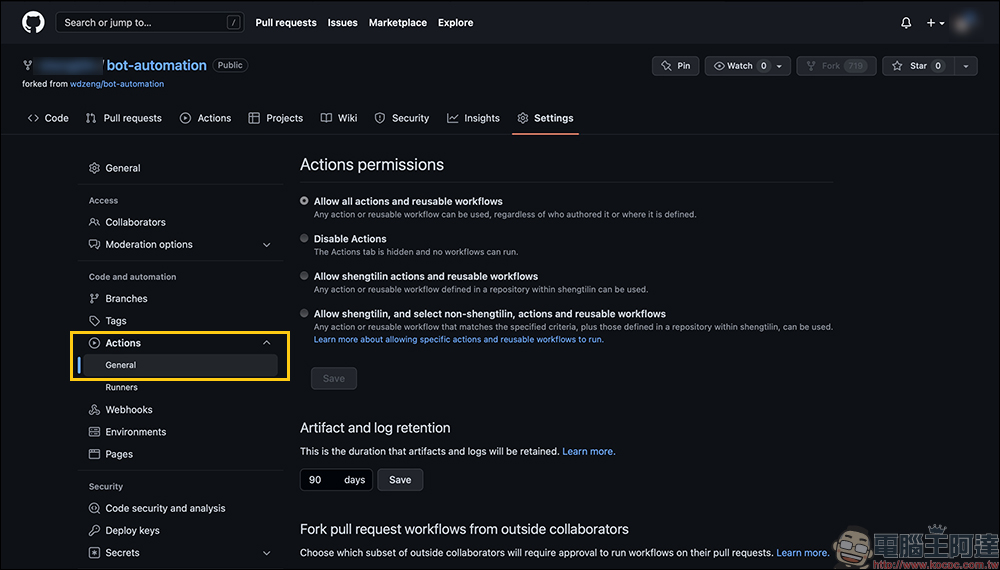Open the notifications bell

906,23
